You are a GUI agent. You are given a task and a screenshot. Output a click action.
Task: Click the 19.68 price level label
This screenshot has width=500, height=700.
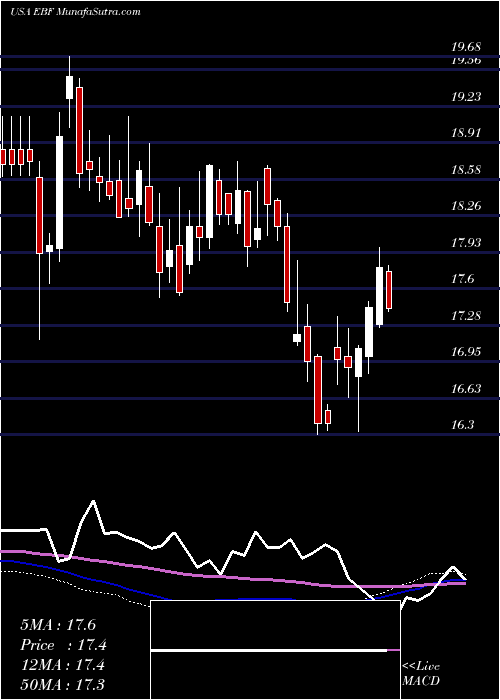point(466,47)
